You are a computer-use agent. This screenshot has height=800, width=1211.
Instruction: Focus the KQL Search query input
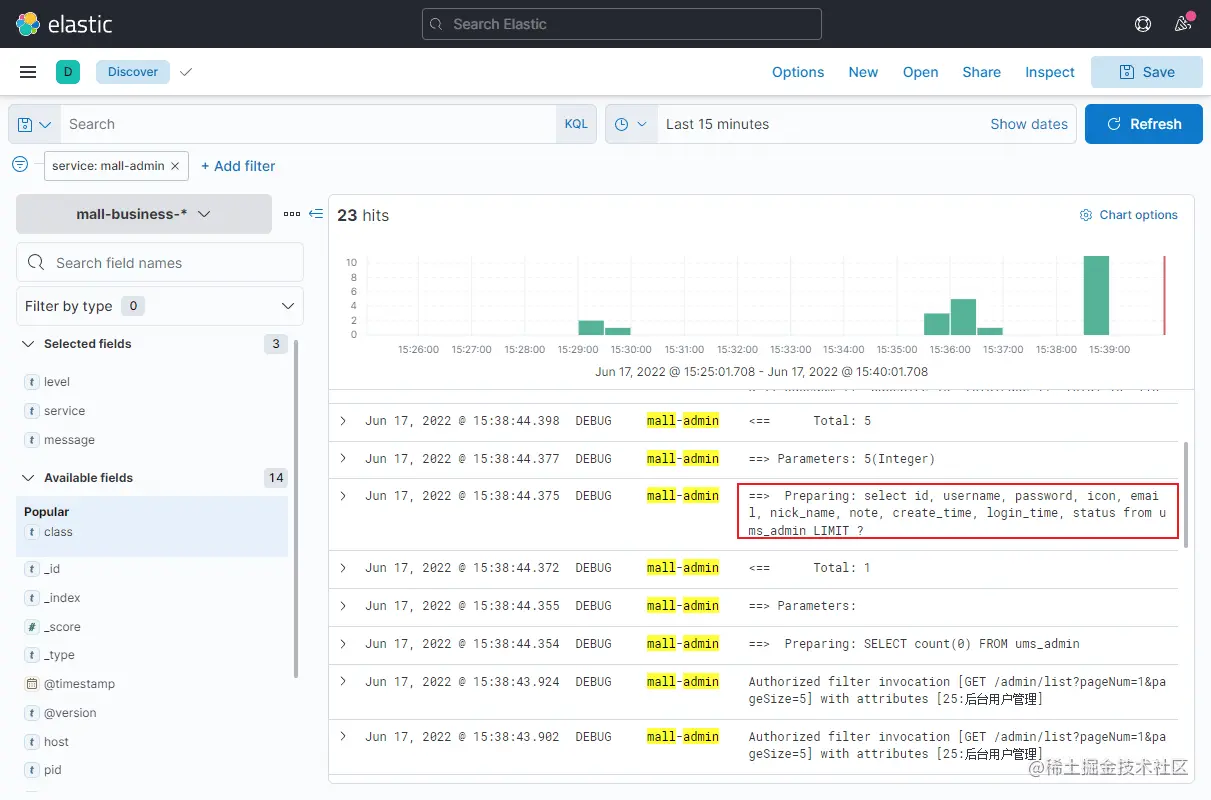click(308, 124)
